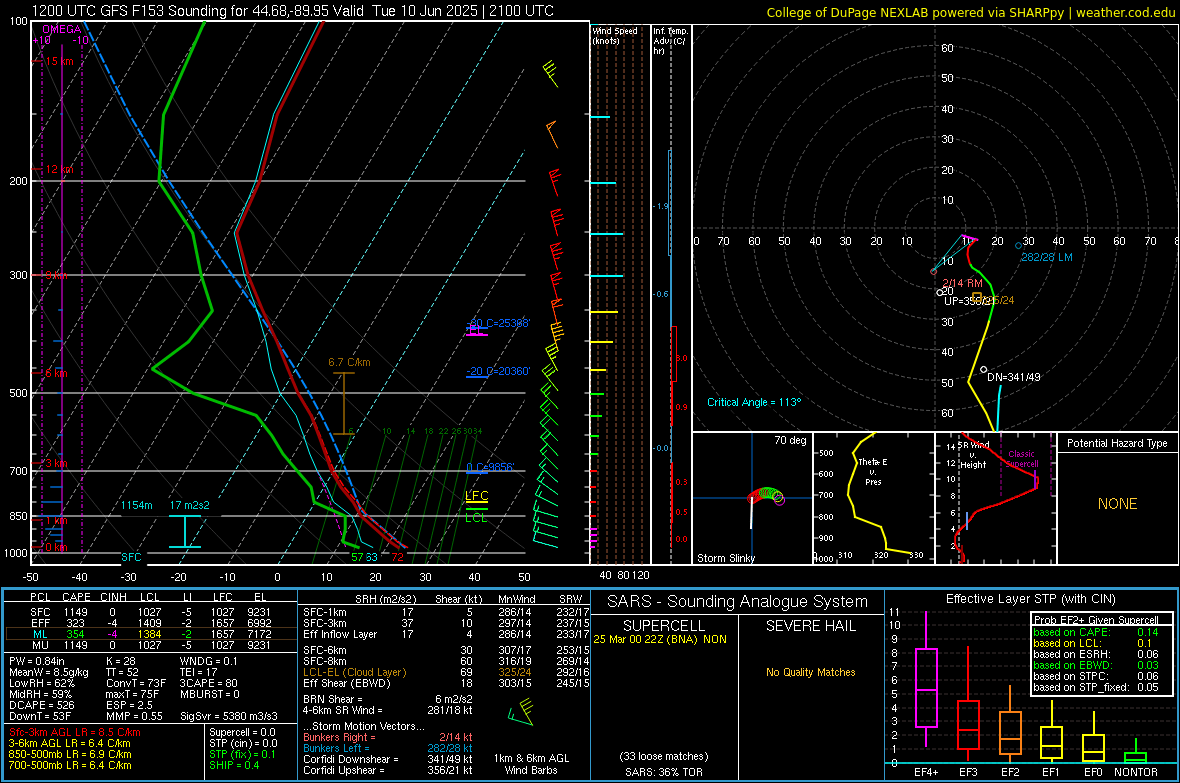Click 'Critical Angle = 113°' text

coord(754,402)
